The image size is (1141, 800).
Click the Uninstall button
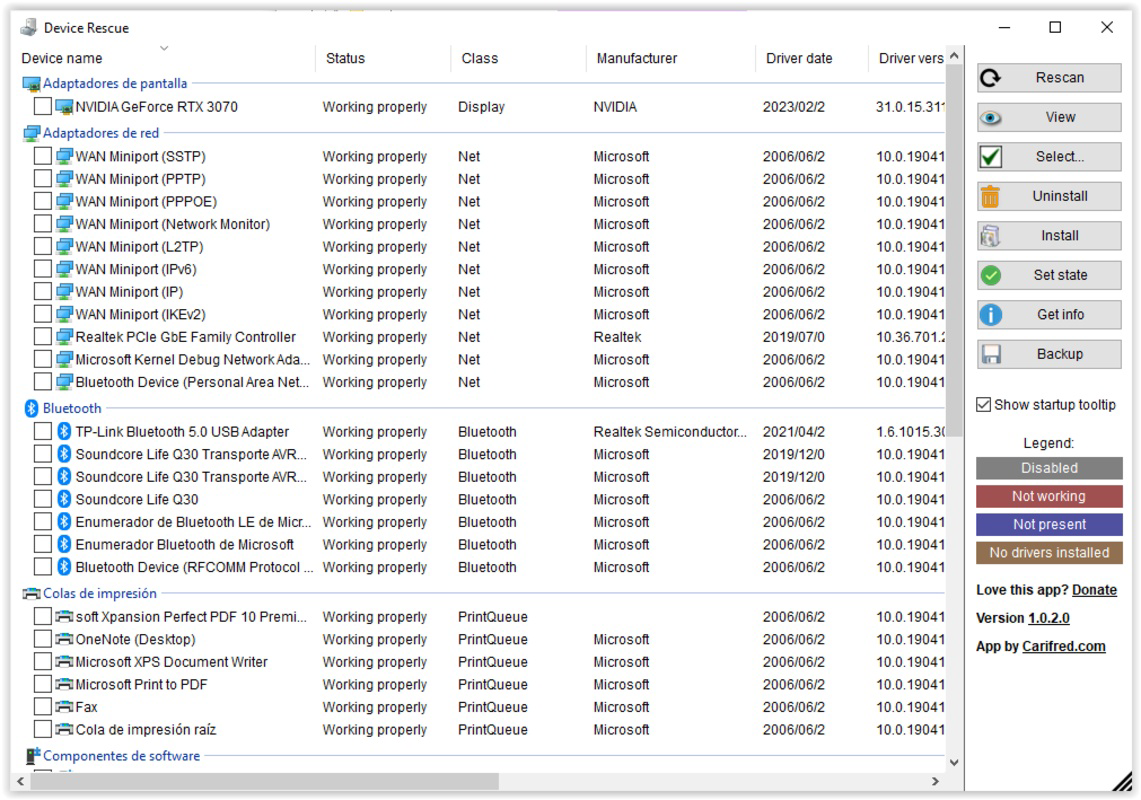tap(1049, 196)
